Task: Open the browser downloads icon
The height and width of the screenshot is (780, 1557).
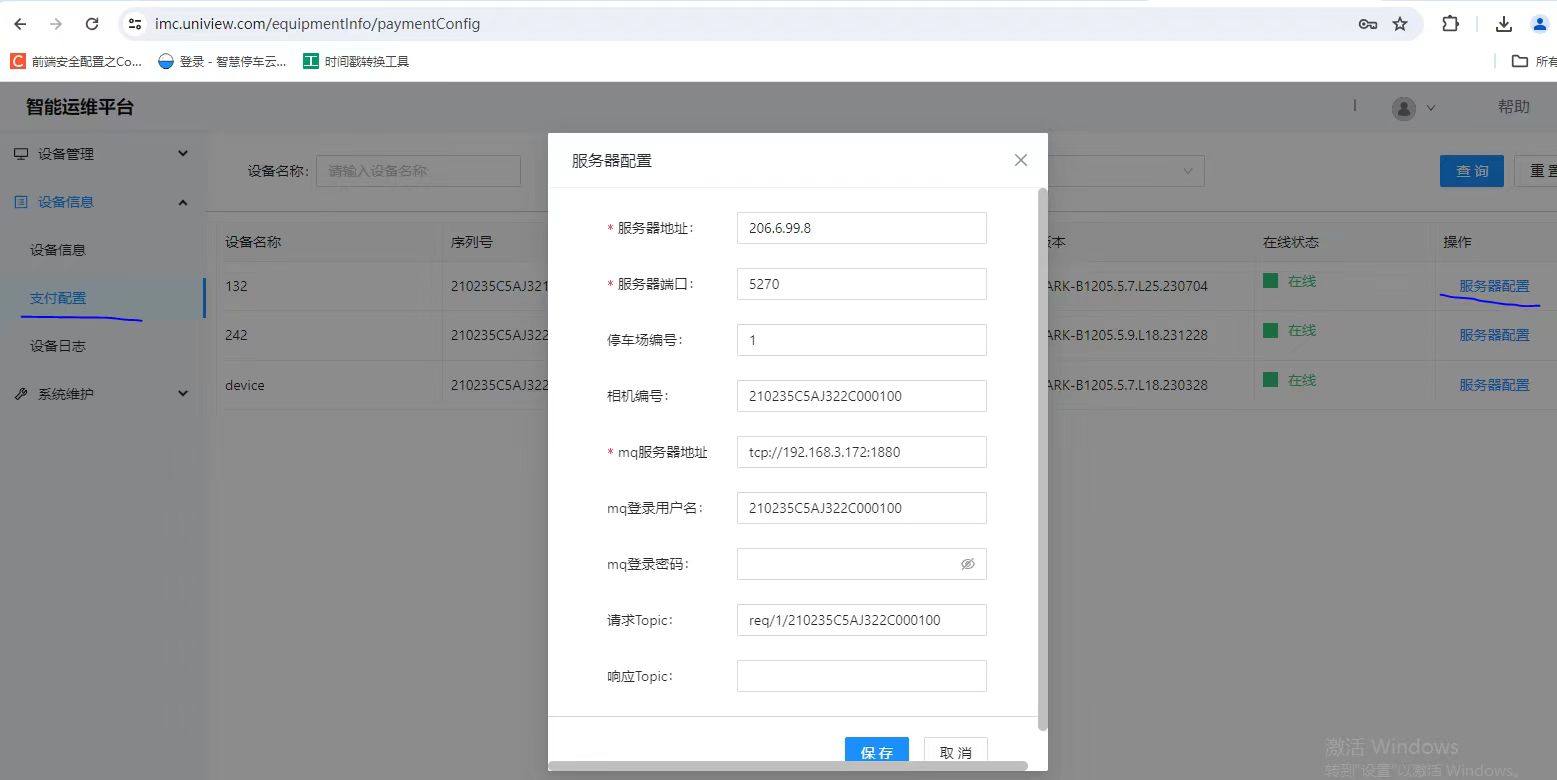Action: 1503,24
